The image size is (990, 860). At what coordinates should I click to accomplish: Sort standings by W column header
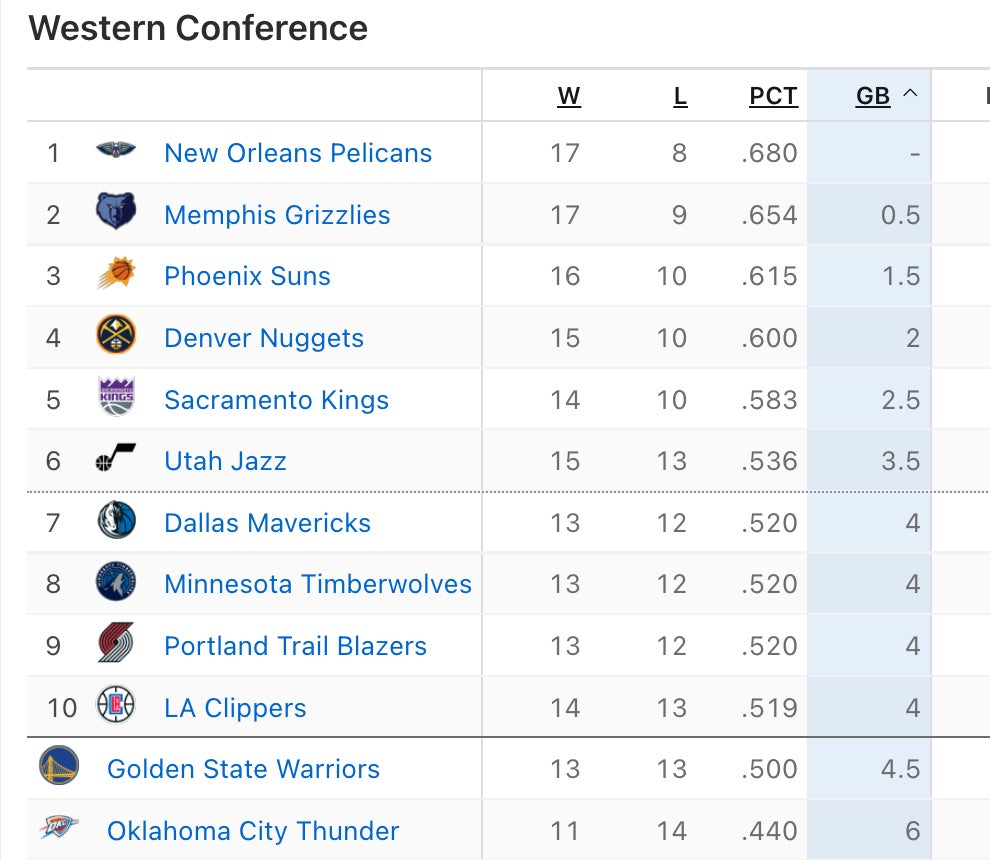click(569, 96)
